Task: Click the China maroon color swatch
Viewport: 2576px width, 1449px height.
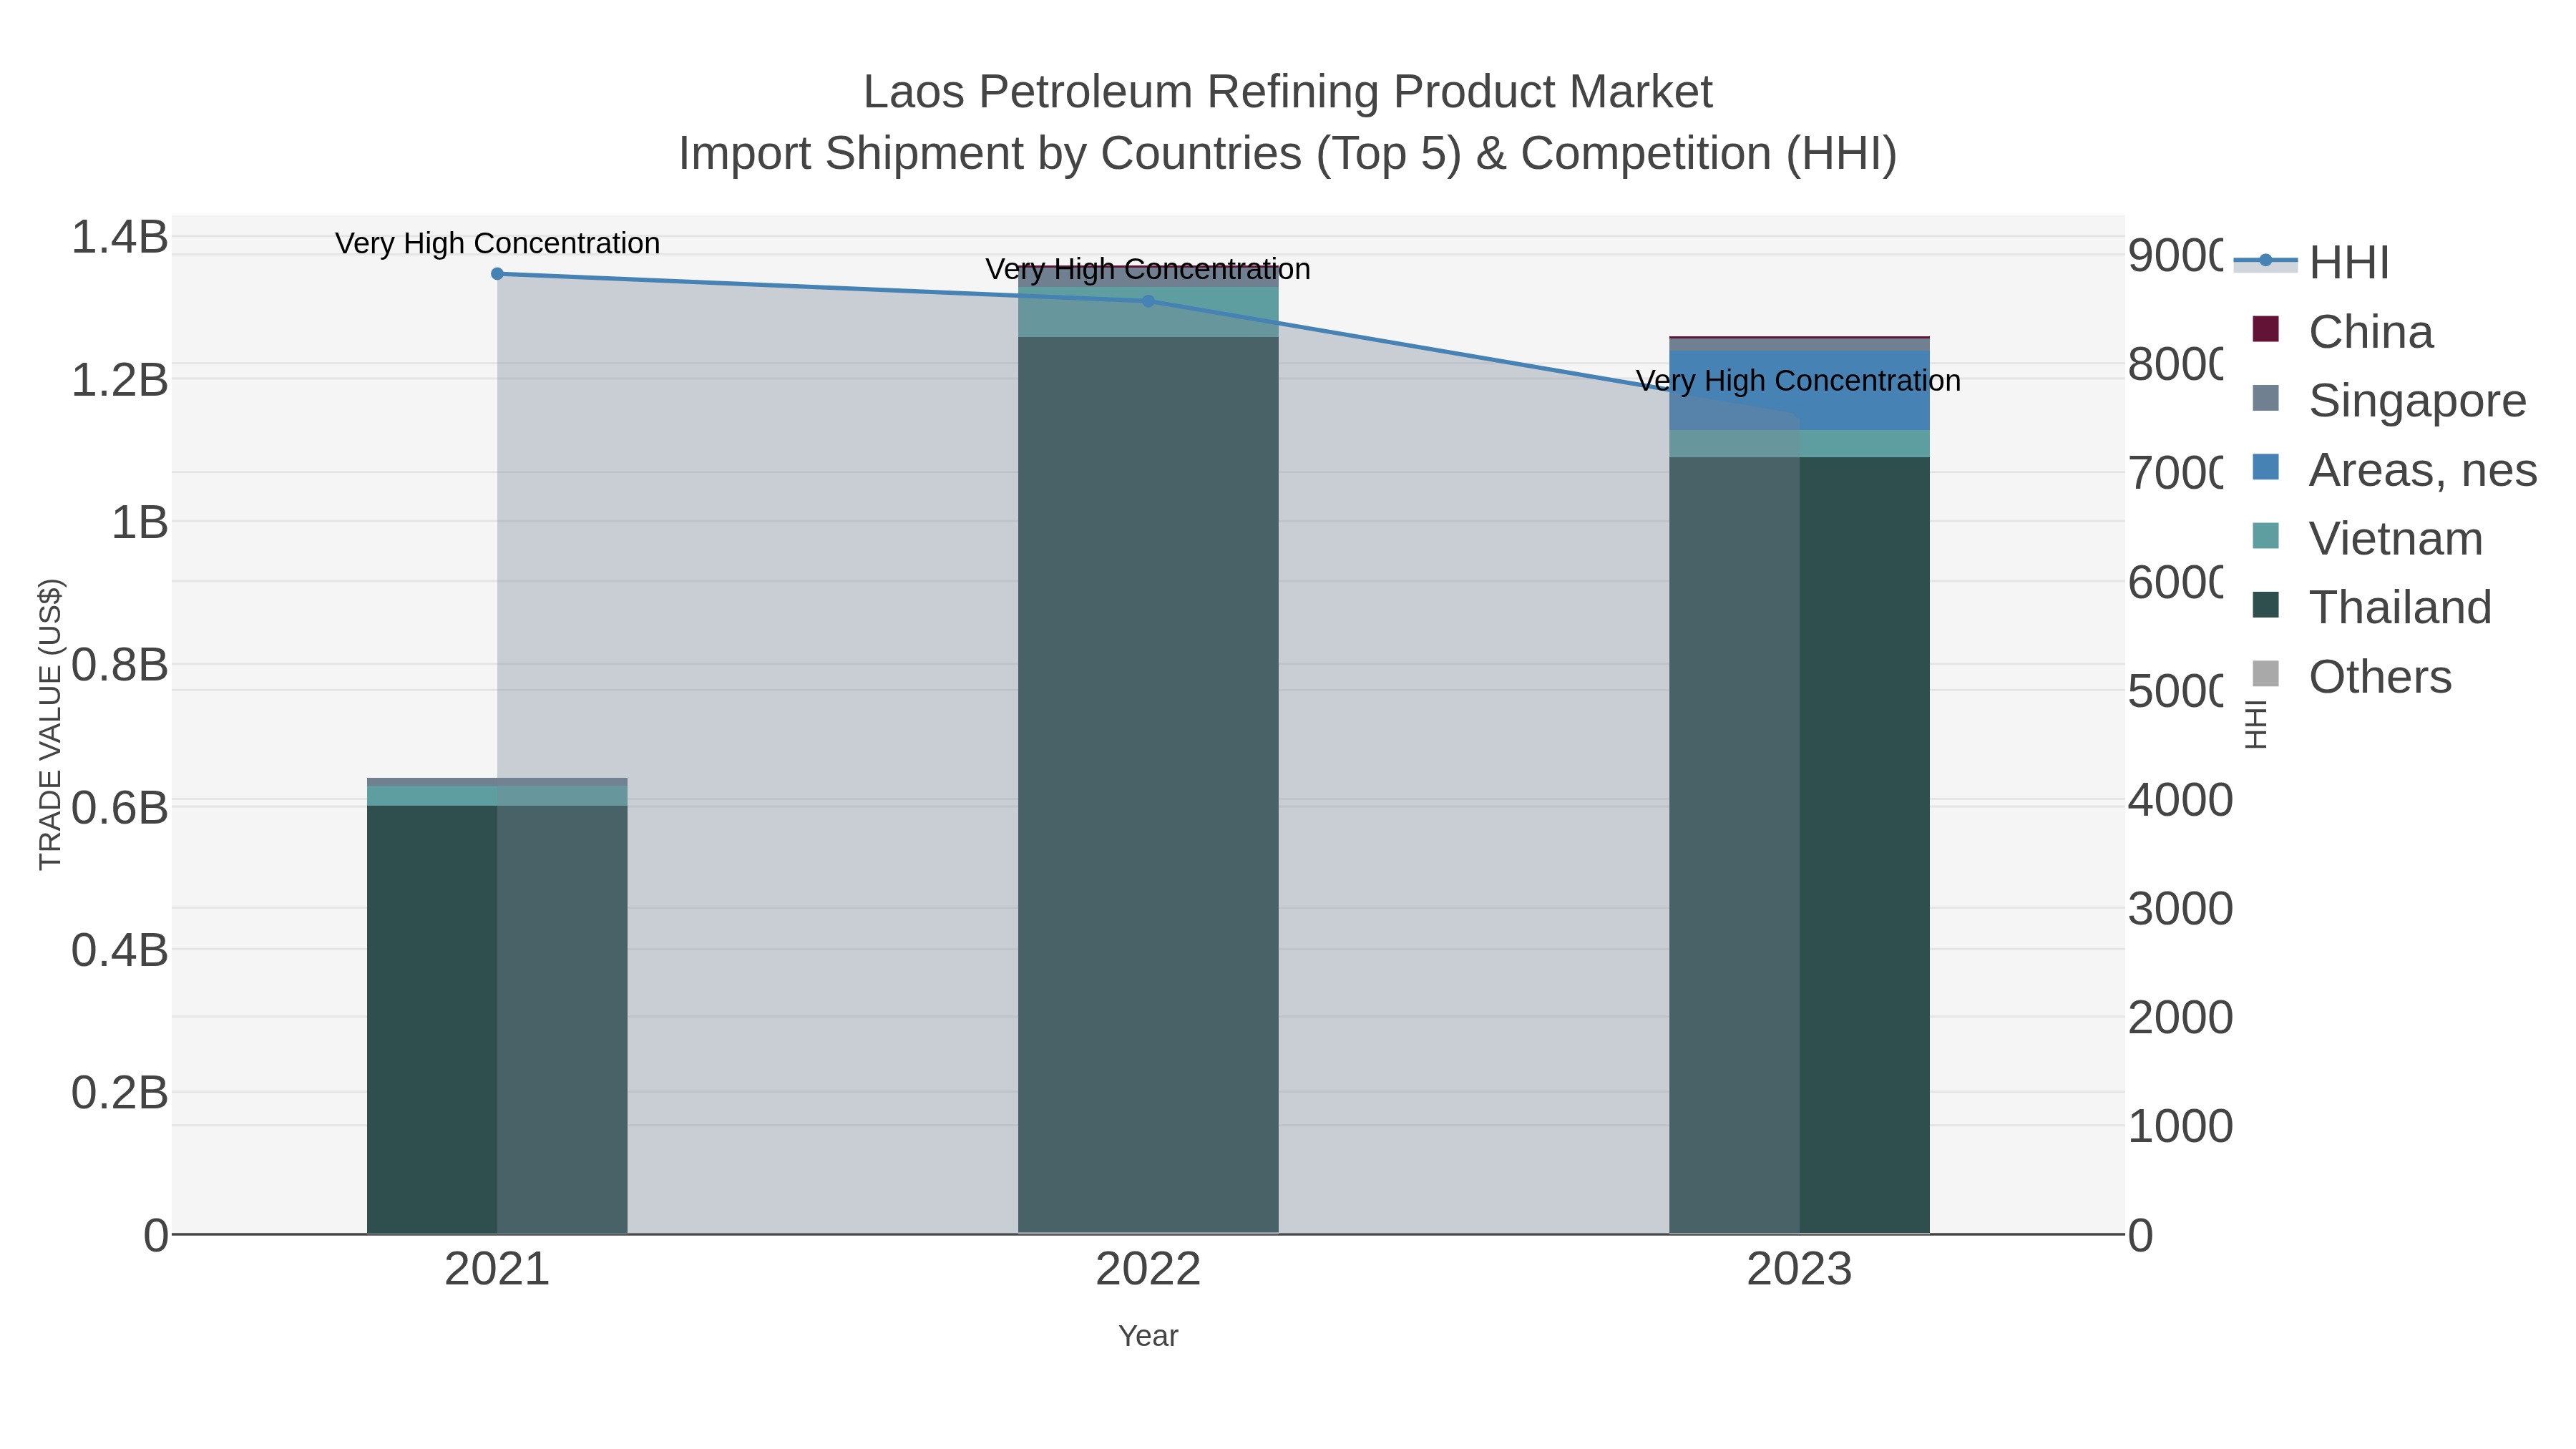Action: point(2266,329)
